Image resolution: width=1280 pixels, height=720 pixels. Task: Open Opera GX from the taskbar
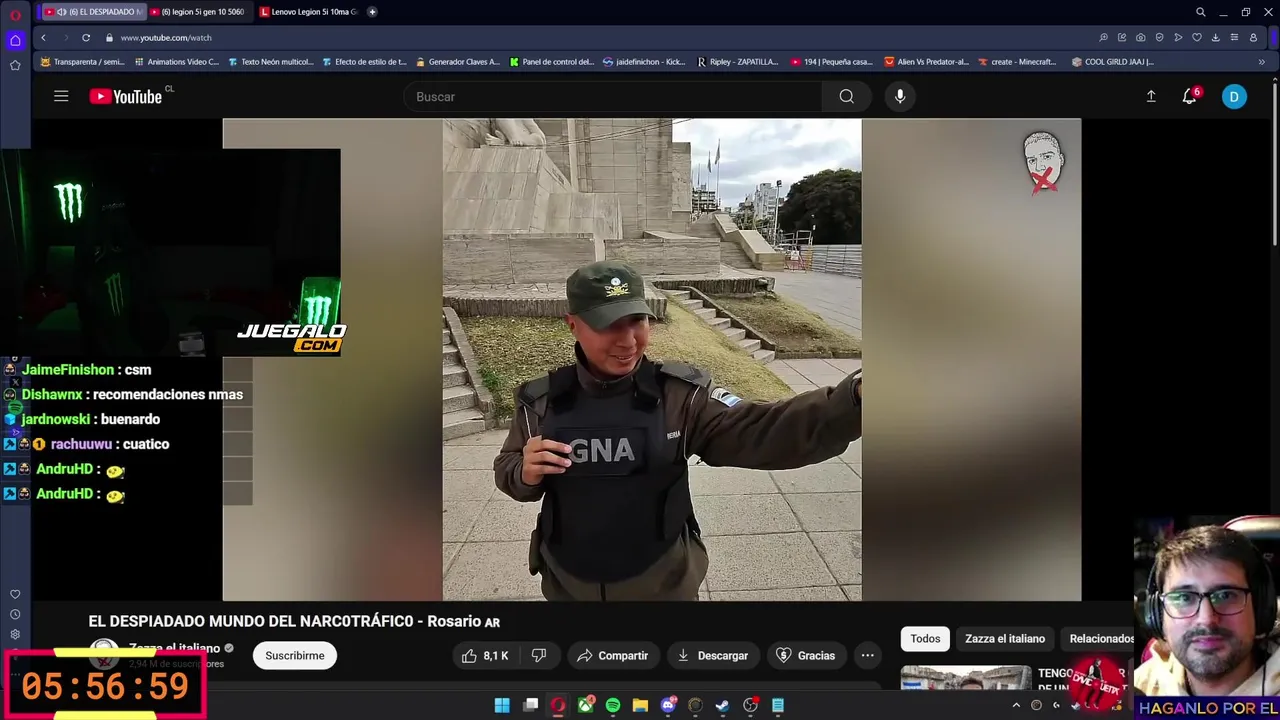[x=557, y=705]
